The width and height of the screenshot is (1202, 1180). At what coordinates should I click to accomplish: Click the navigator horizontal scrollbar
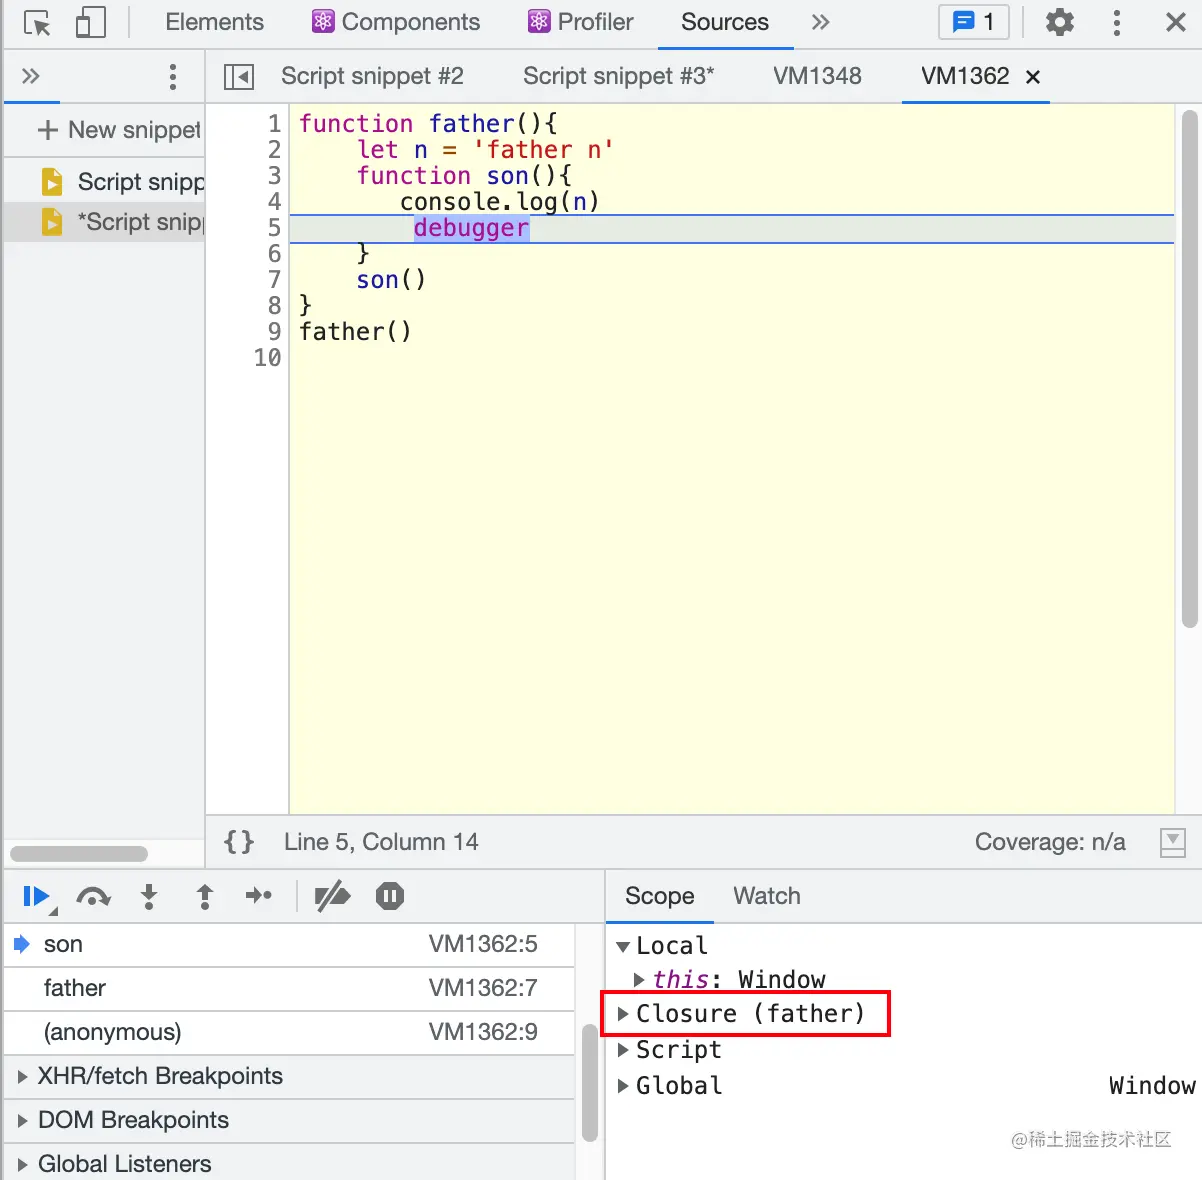tap(79, 854)
